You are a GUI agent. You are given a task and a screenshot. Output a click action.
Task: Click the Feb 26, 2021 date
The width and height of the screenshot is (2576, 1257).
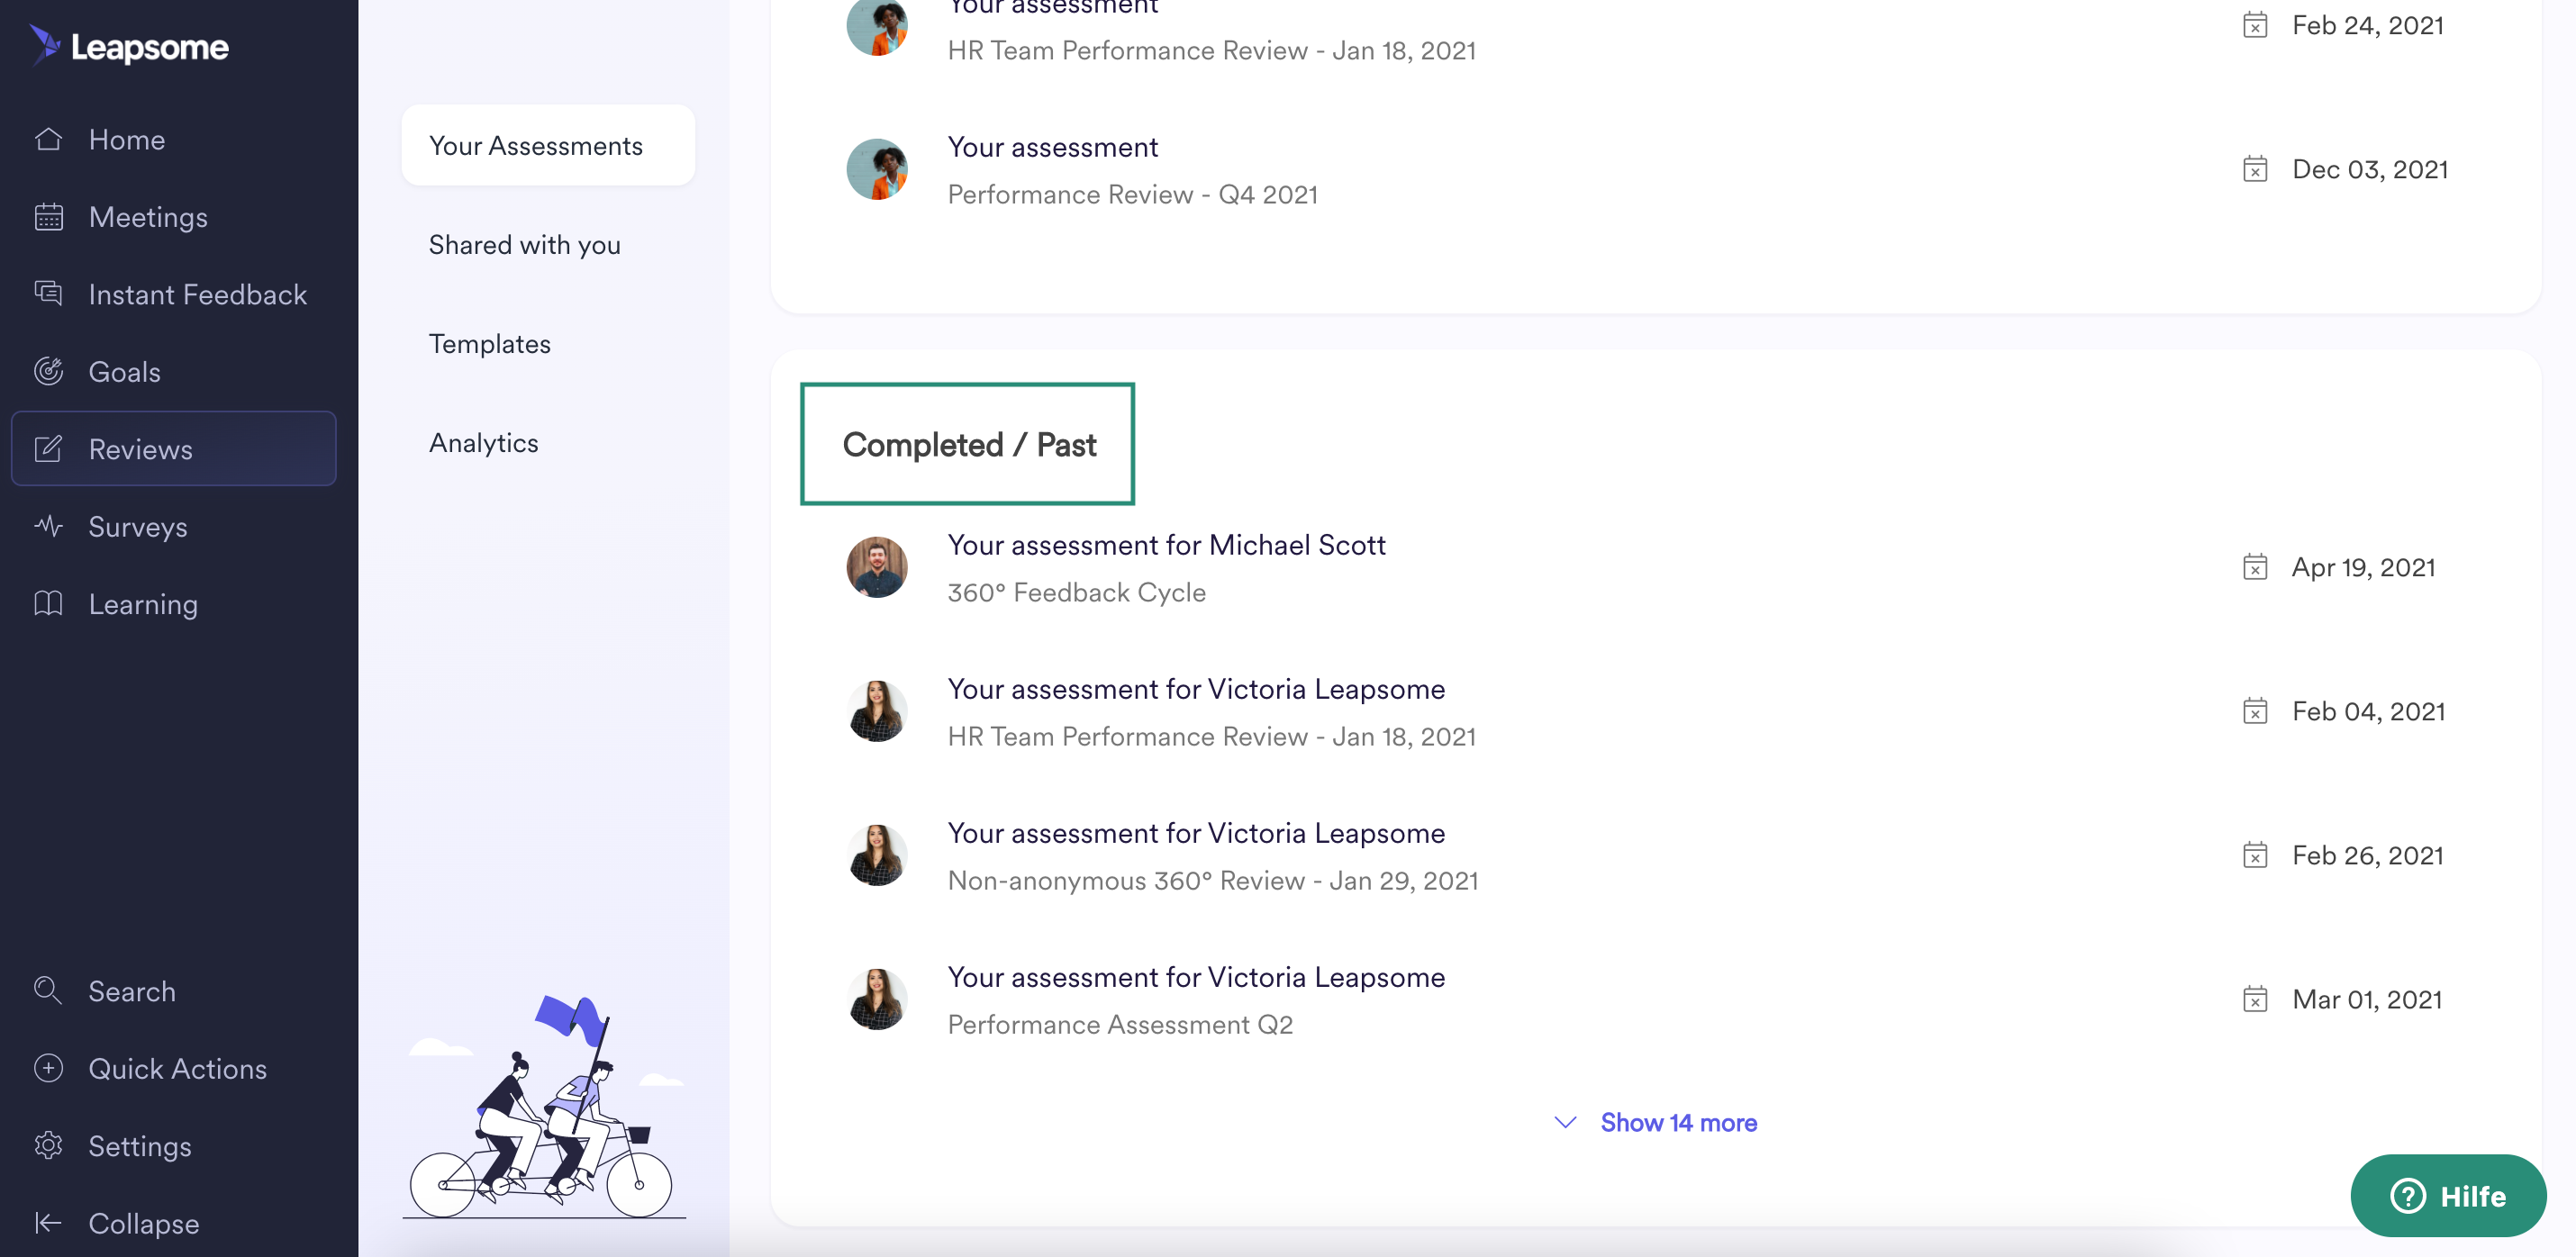tap(2368, 855)
